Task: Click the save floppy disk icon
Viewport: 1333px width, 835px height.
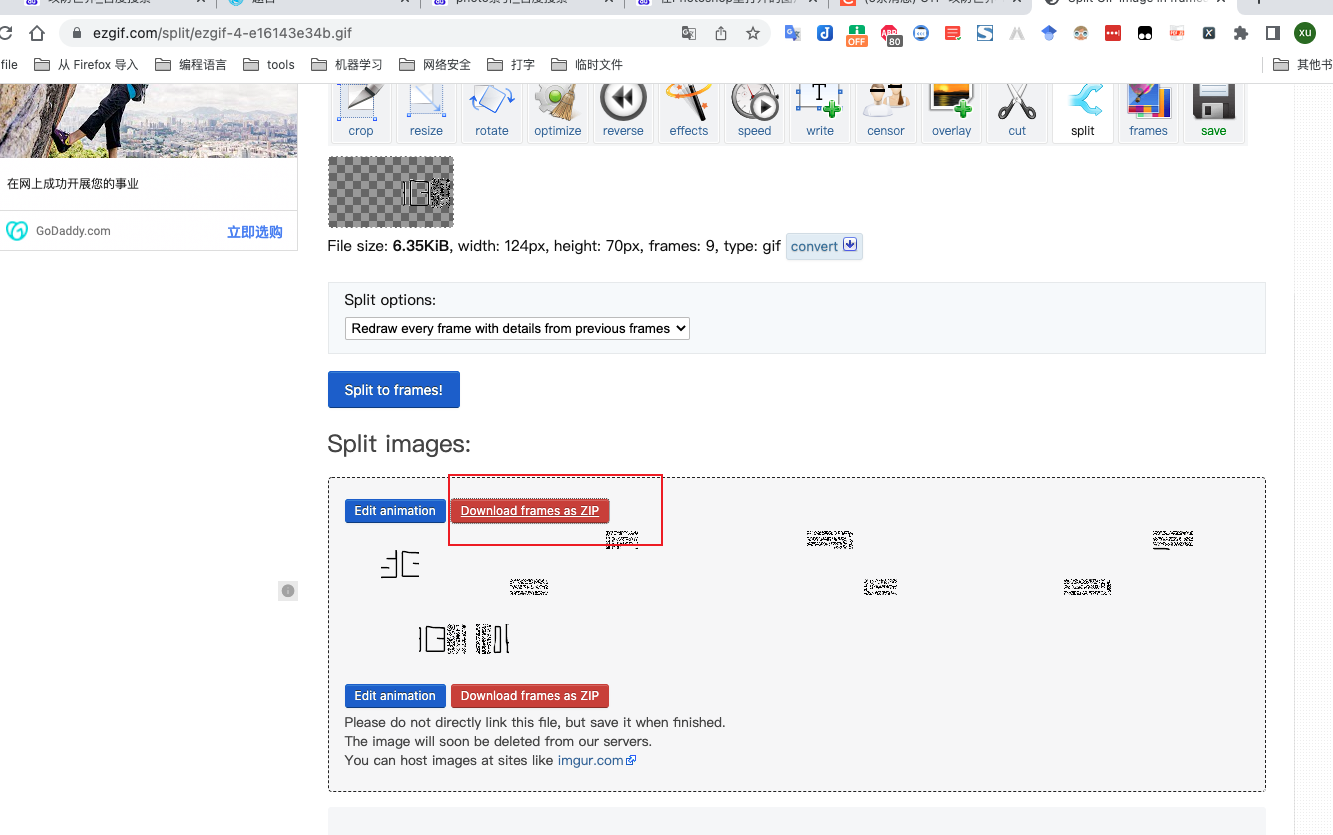Action: point(1213,103)
